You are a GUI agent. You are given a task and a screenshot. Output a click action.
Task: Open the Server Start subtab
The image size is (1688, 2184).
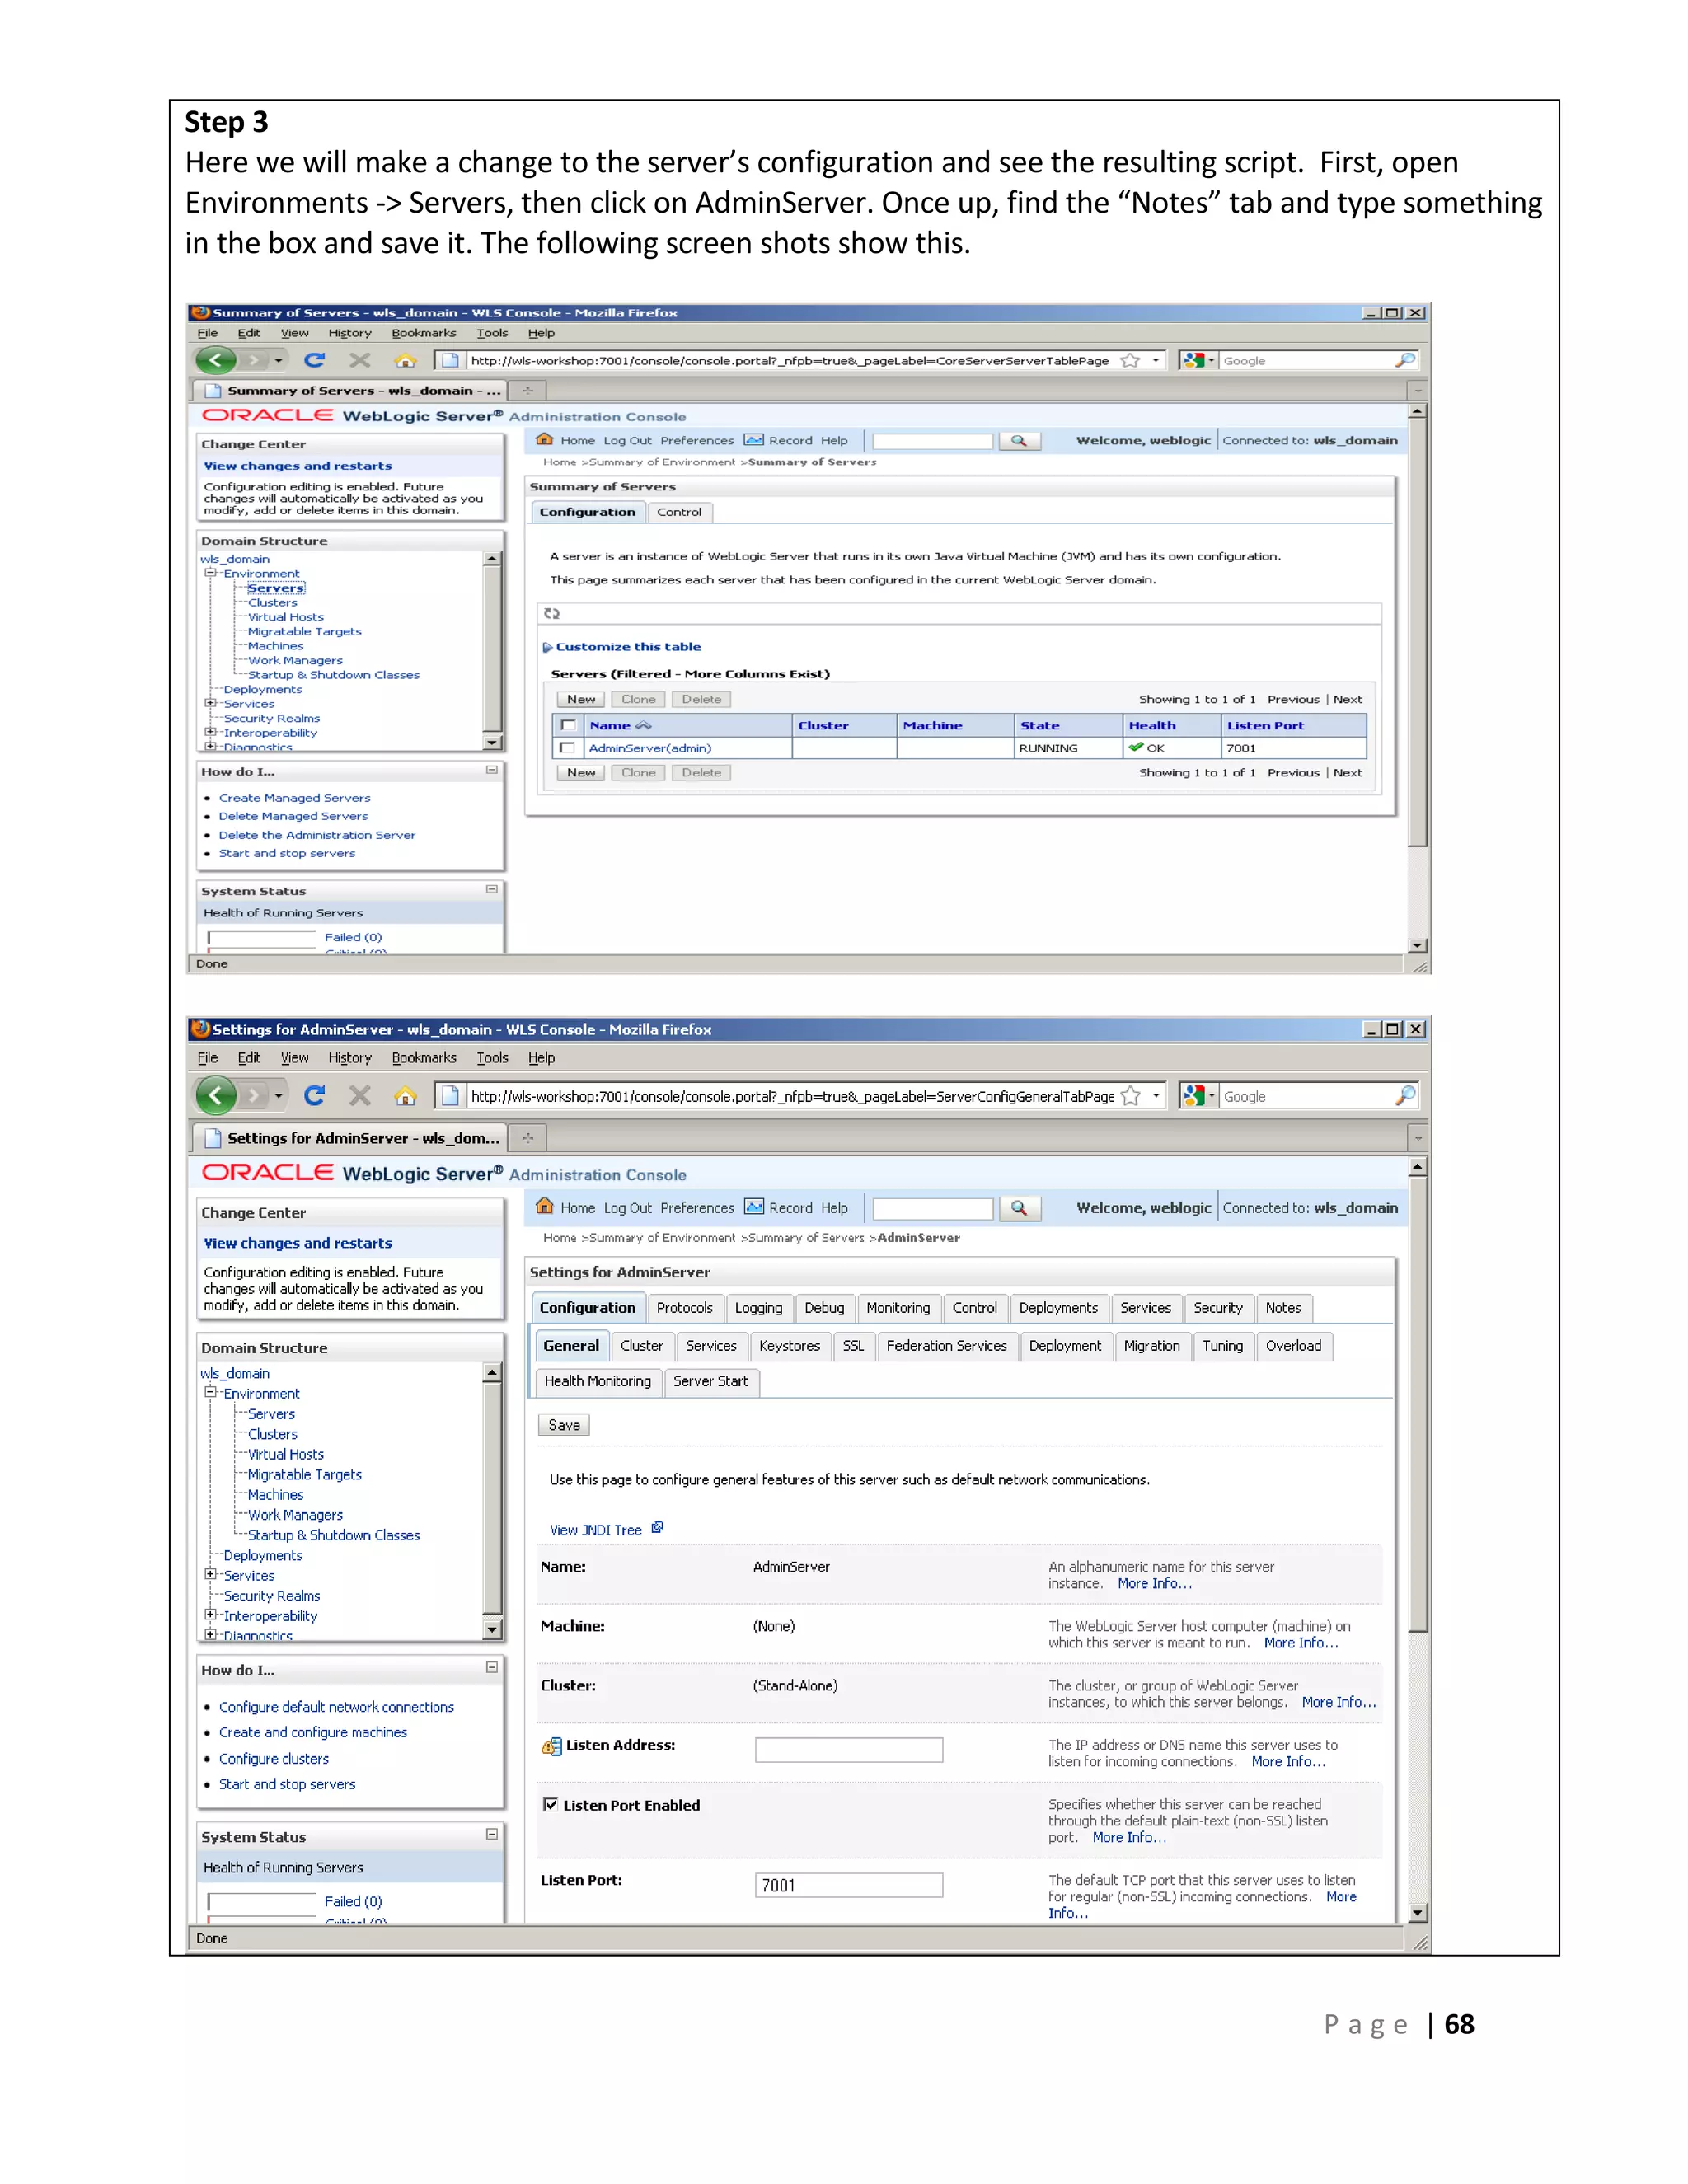[x=710, y=1381]
